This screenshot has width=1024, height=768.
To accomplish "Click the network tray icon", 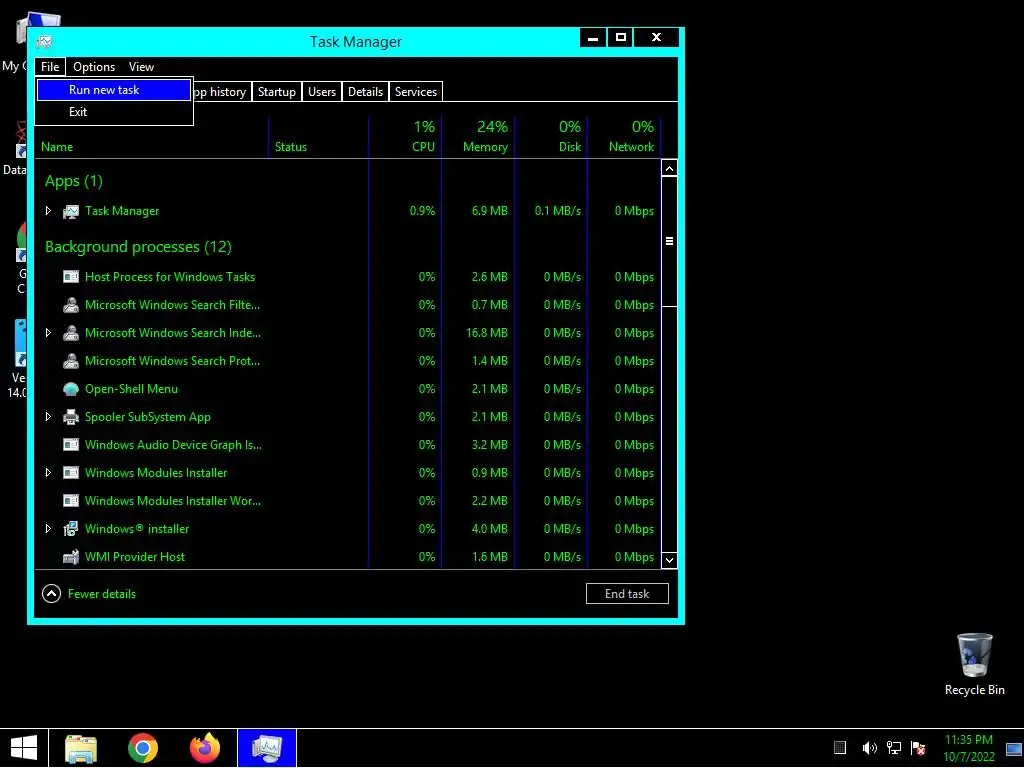I will point(893,748).
